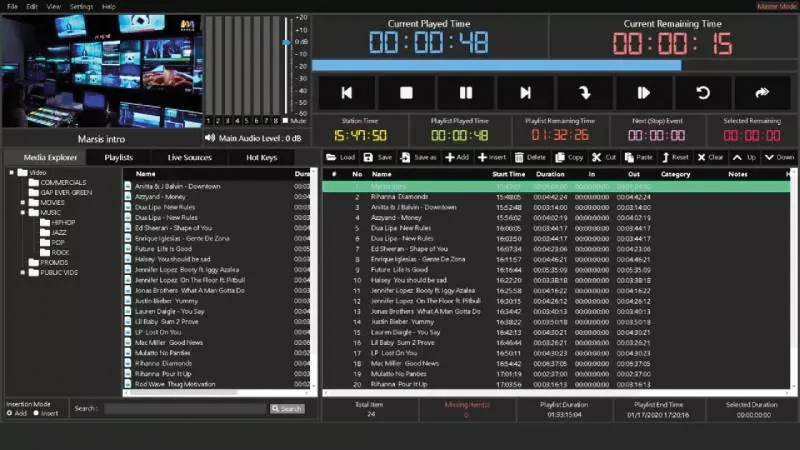Jump to previous clip with skip-back button

tap(347, 93)
